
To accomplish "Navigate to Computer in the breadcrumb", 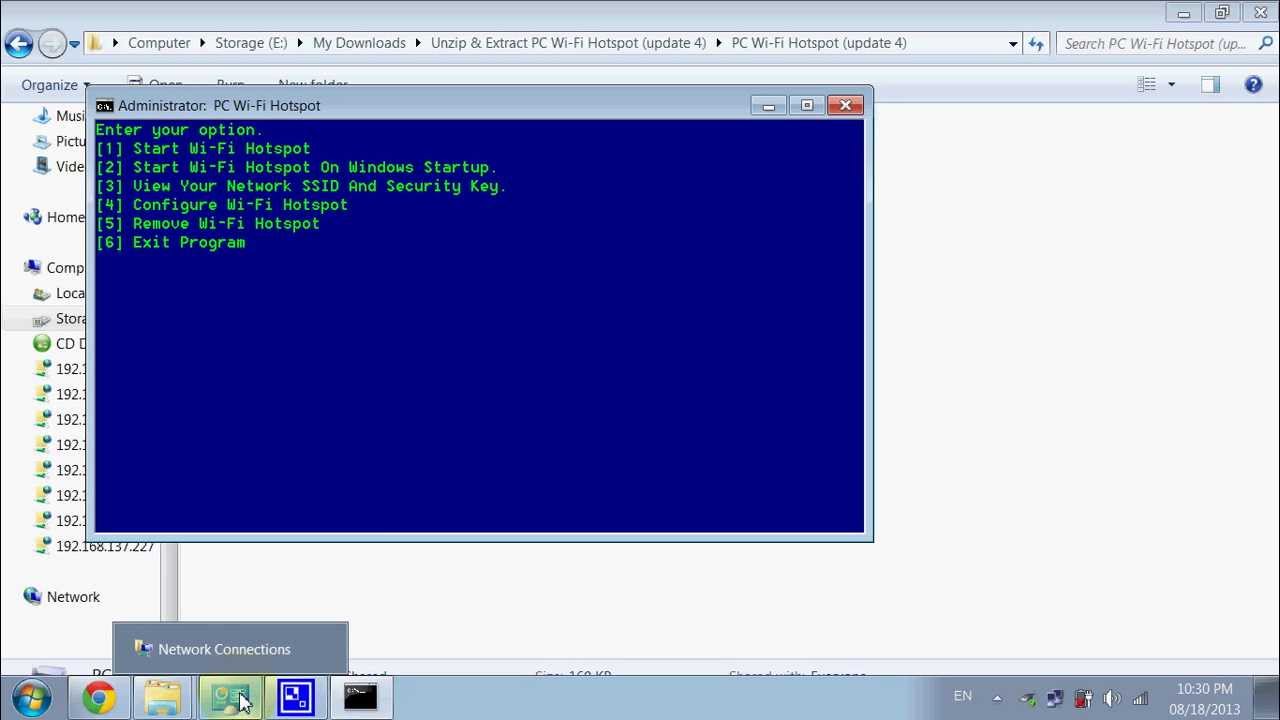I will click(x=159, y=43).
